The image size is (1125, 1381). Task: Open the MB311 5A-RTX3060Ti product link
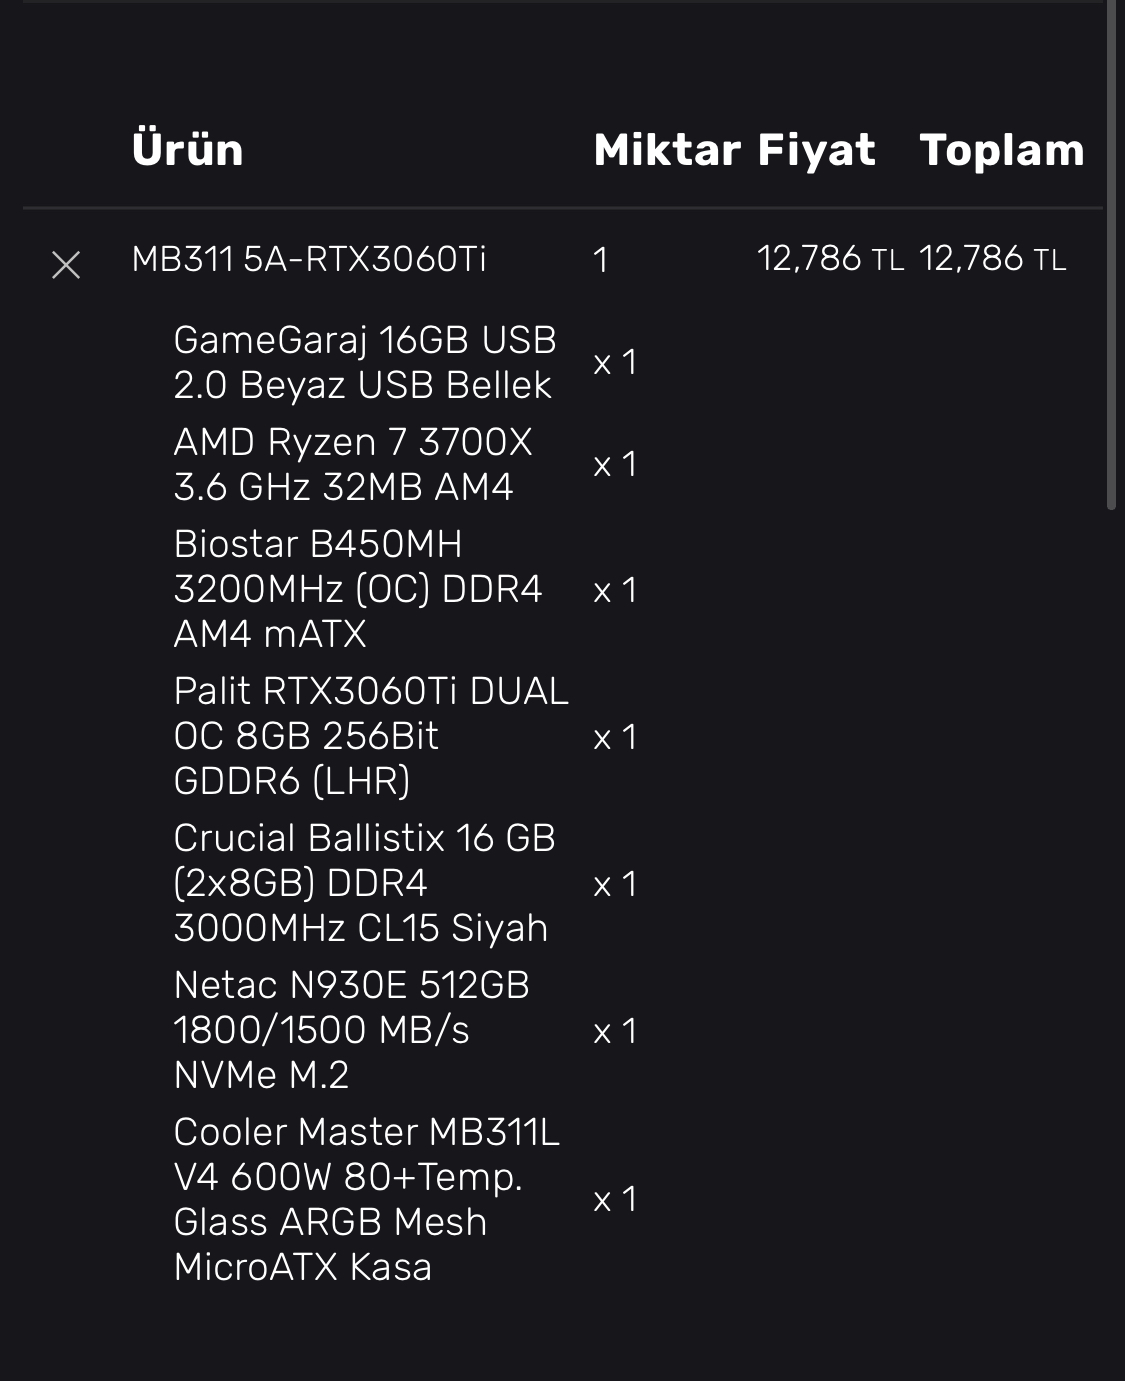(x=309, y=260)
